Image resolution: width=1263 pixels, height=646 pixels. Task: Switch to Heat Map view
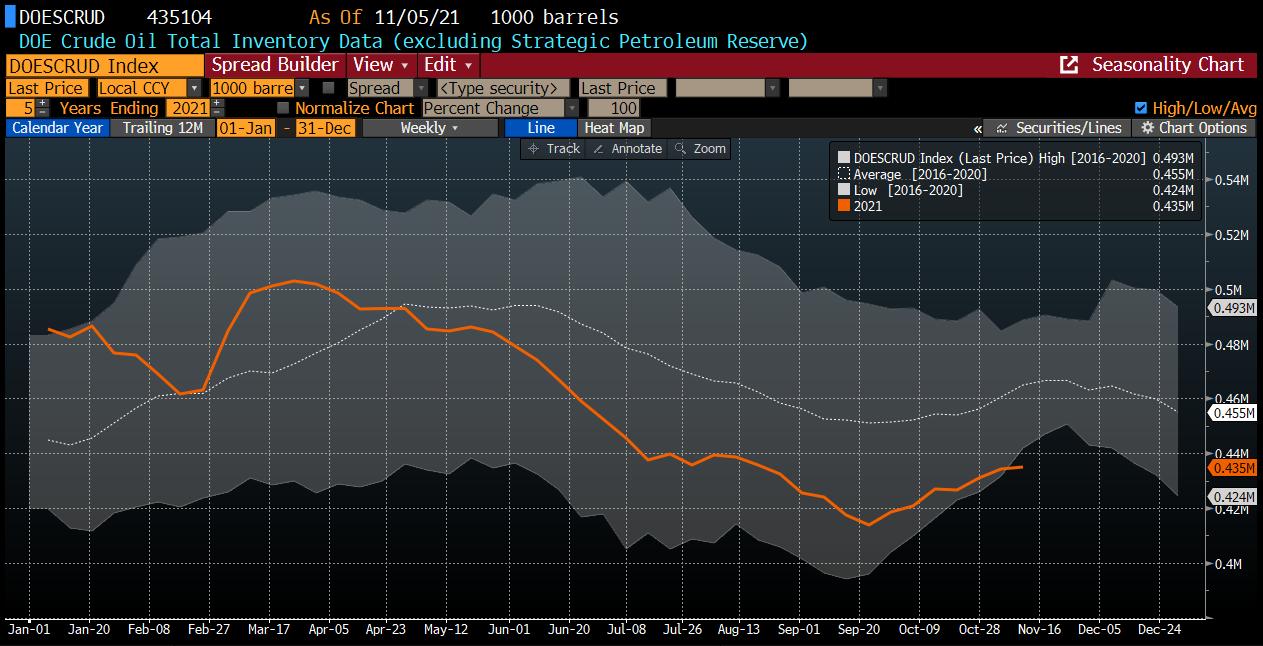[x=614, y=128]
